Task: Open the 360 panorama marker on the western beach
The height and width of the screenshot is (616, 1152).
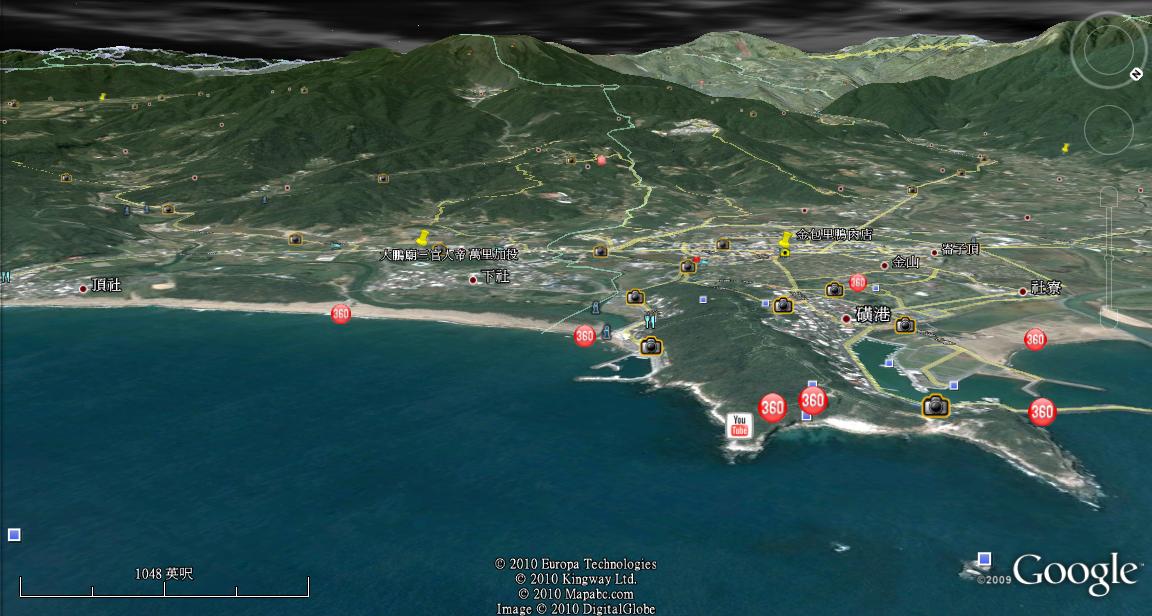Action: [341, 314]
